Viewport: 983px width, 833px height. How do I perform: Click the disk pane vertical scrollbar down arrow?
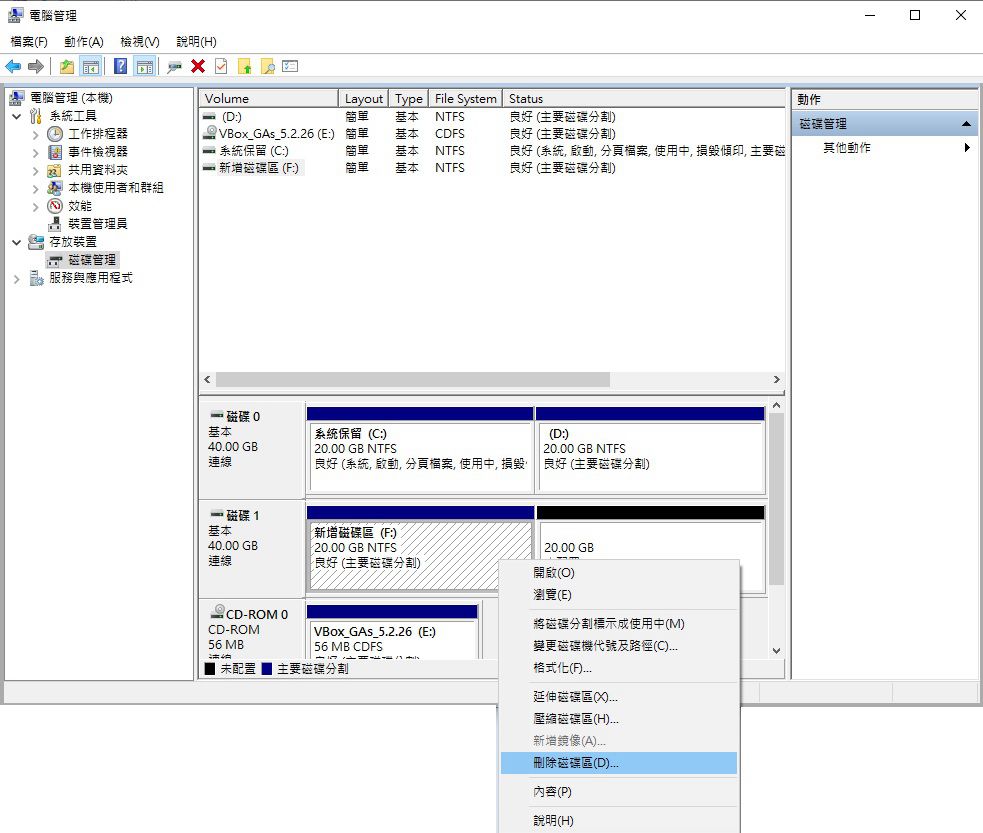pyautogui.click(x=777, y=651)
